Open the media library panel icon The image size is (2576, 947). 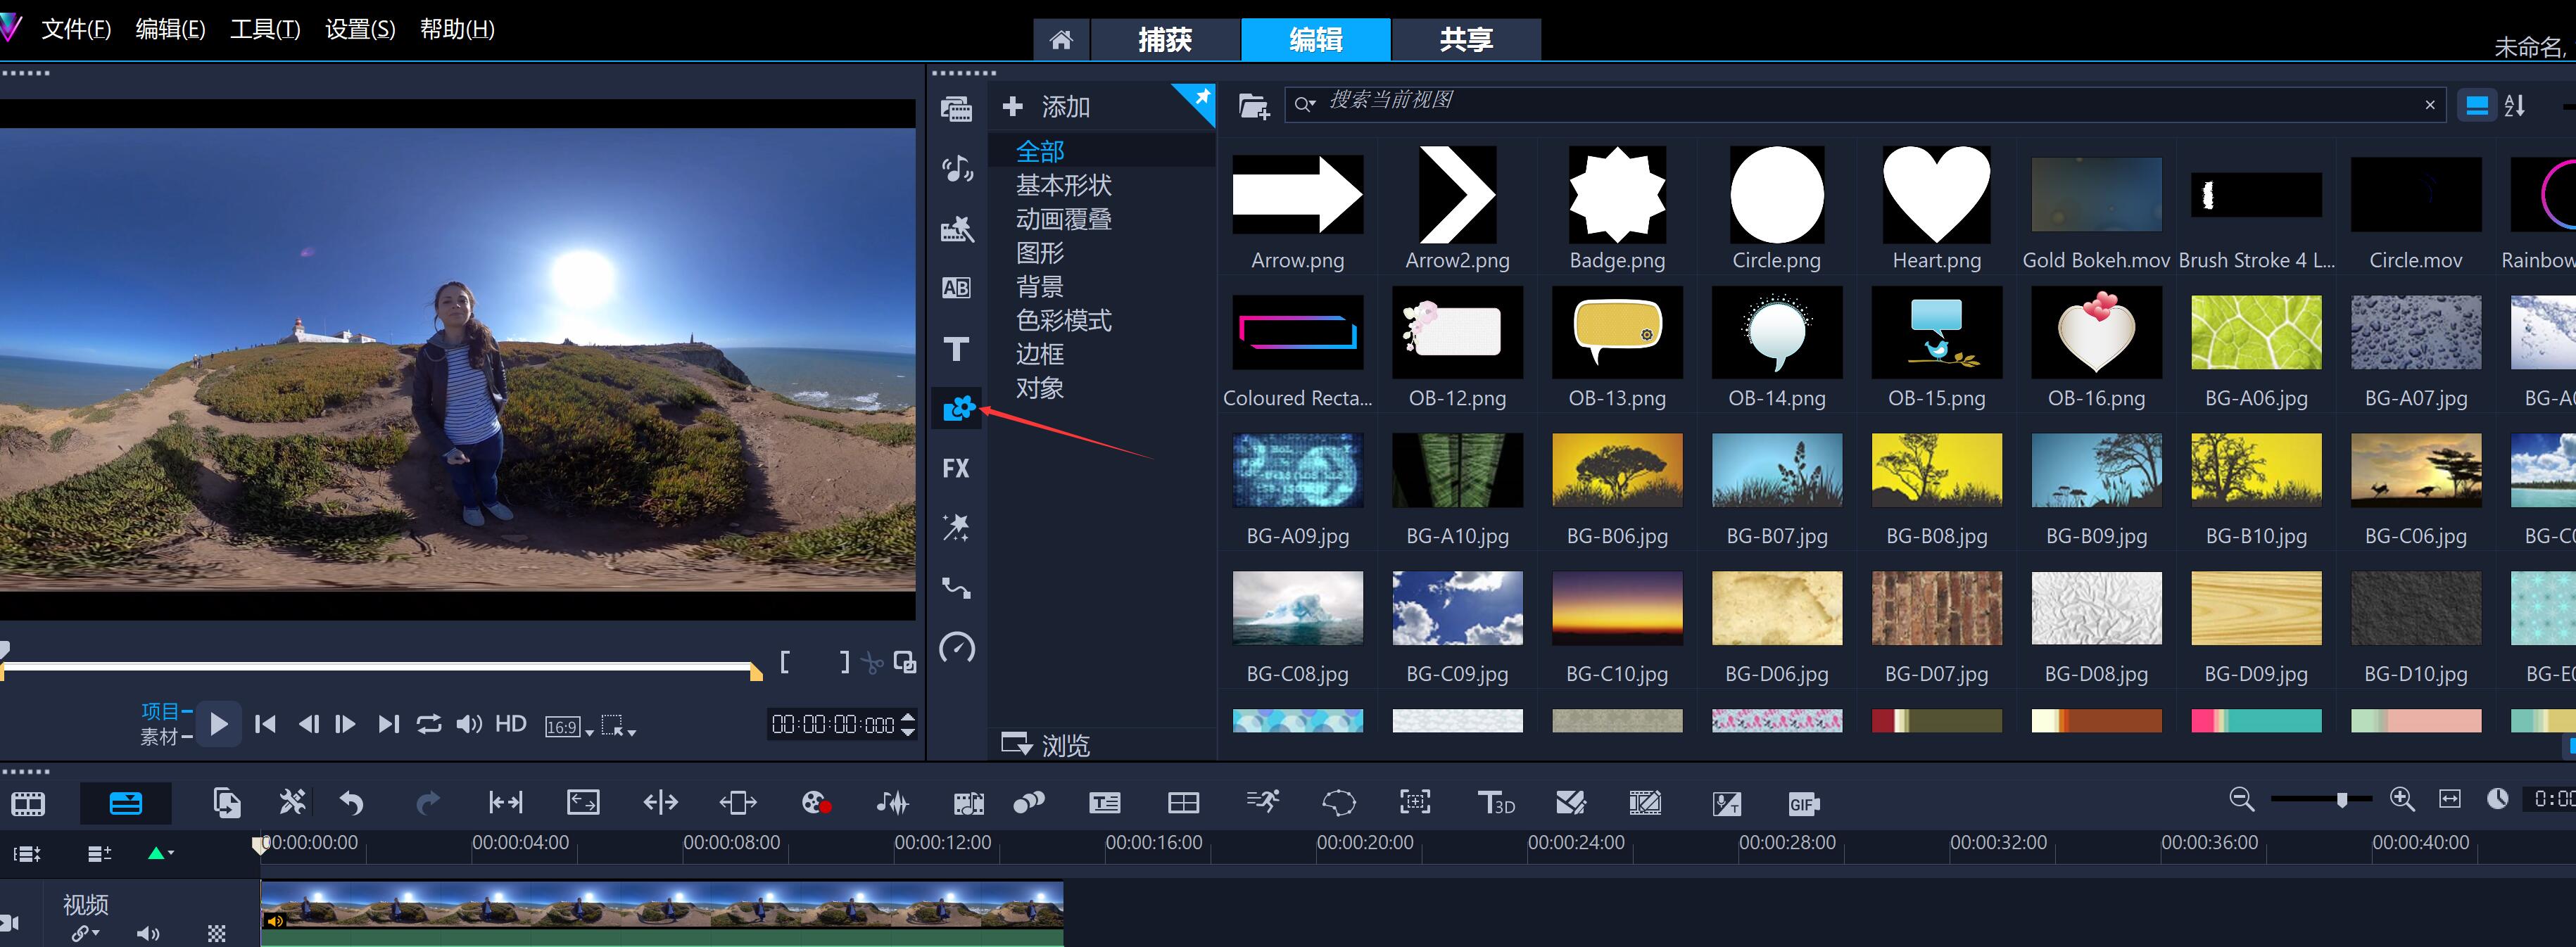(x=956, y=108)
